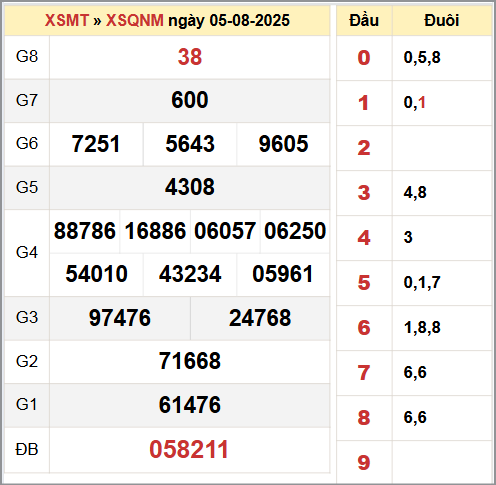496x485 pixels.
Task: Select the ĐB special prize 058211
Action: pos(189,450)
